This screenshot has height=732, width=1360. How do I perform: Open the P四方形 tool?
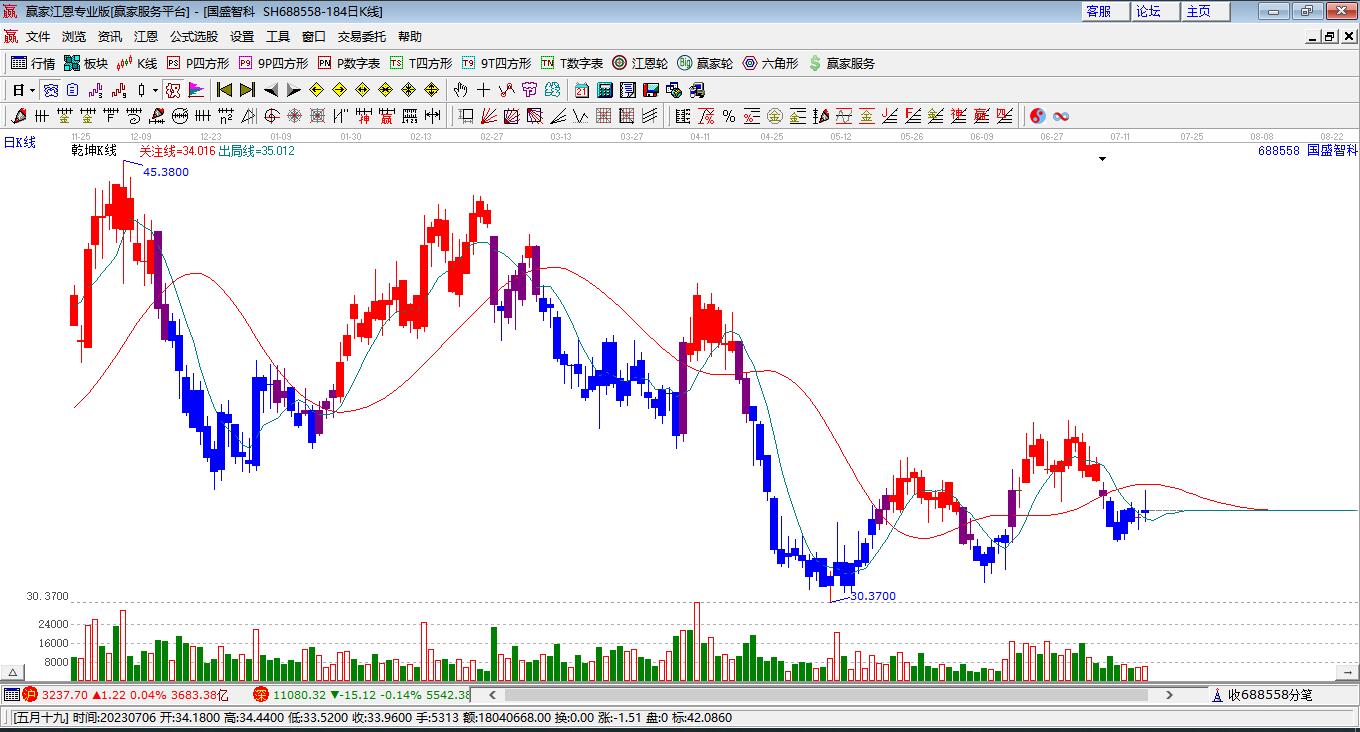198,63
